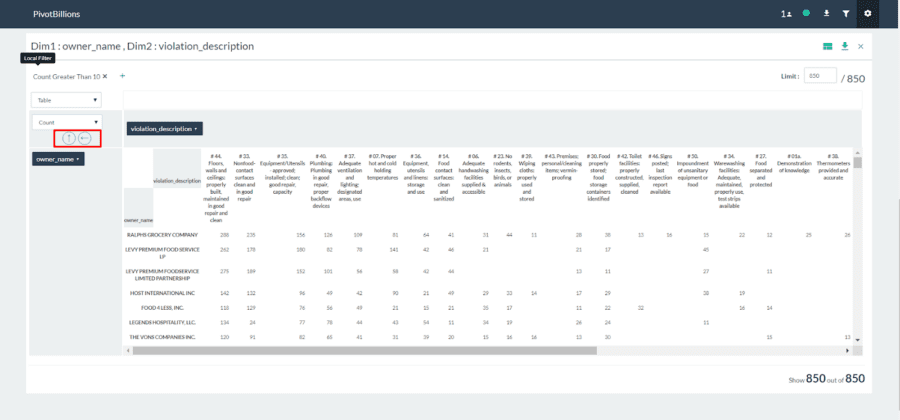Click value 134 in Legends Hospitality row
The width and height of the screenshot is (900, 420).
[x=224, y=322]
